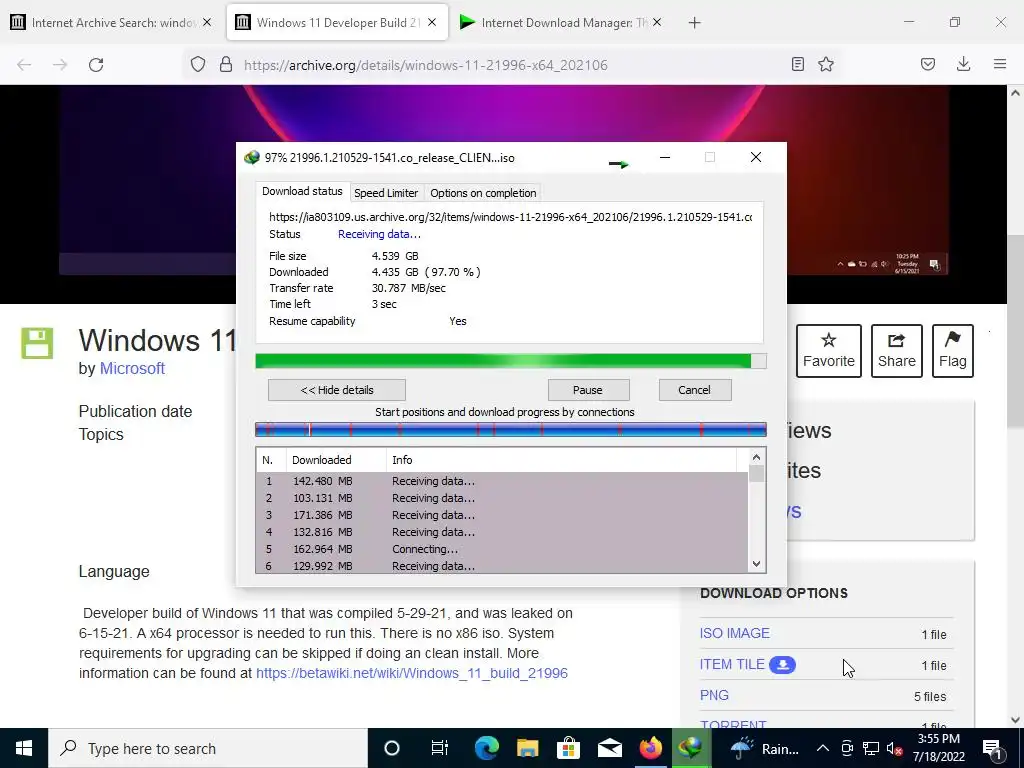Launch Microsoft Edge from taskbar
Screen dimensions: 1024x768
(487, 748)
